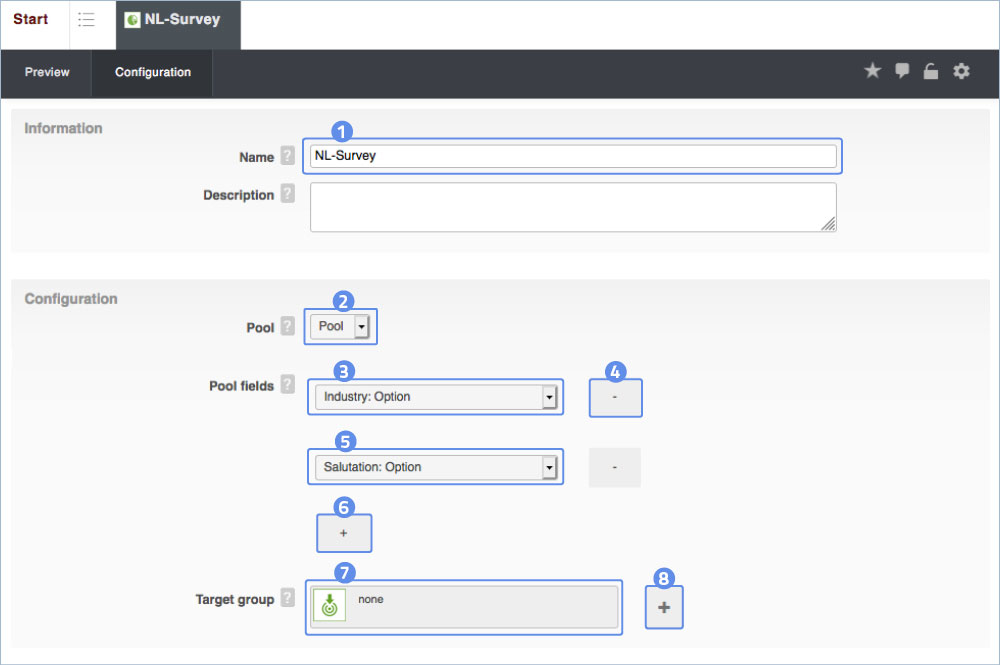Screen dimensions: 1000x665
Task: Expand the Salutation: Option dropdown
Action: (435, 467)
